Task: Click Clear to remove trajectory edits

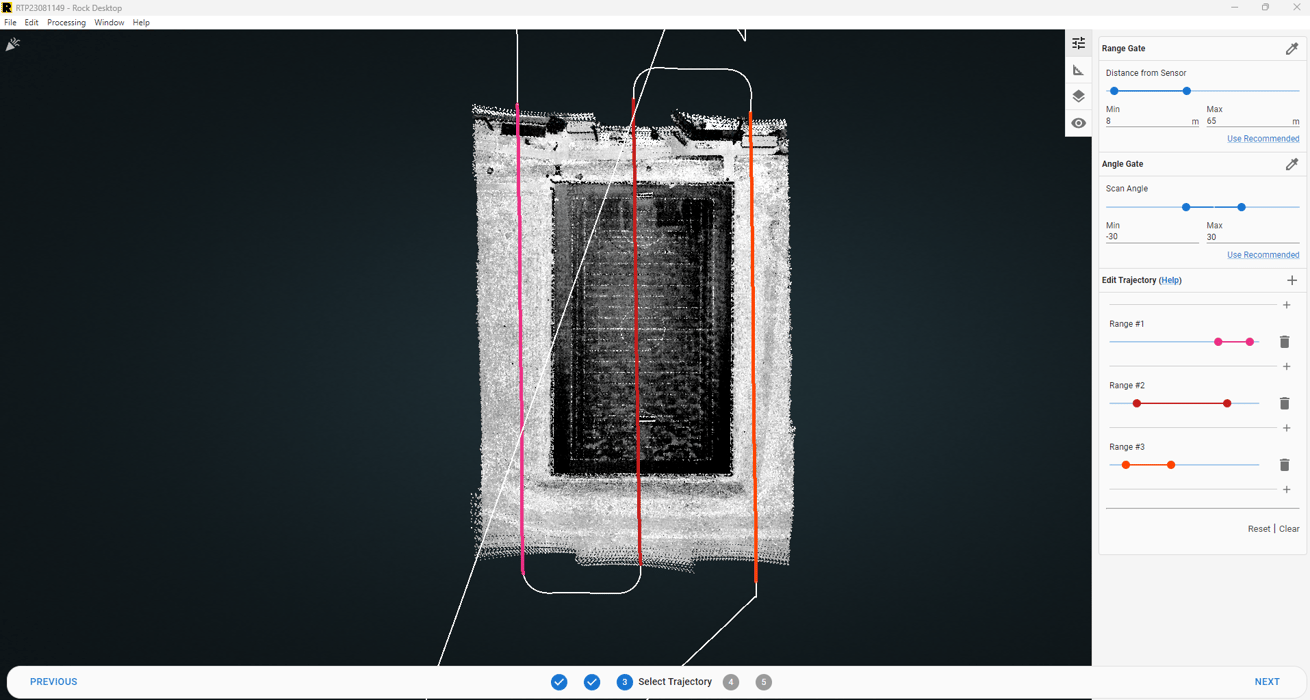Action: (x=1289, y=528)
